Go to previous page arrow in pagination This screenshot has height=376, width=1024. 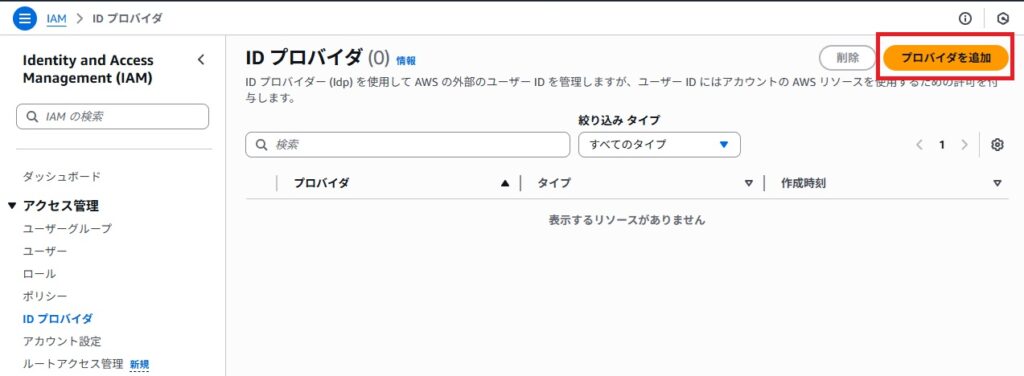pyautogui.click(x=920, y=145)
